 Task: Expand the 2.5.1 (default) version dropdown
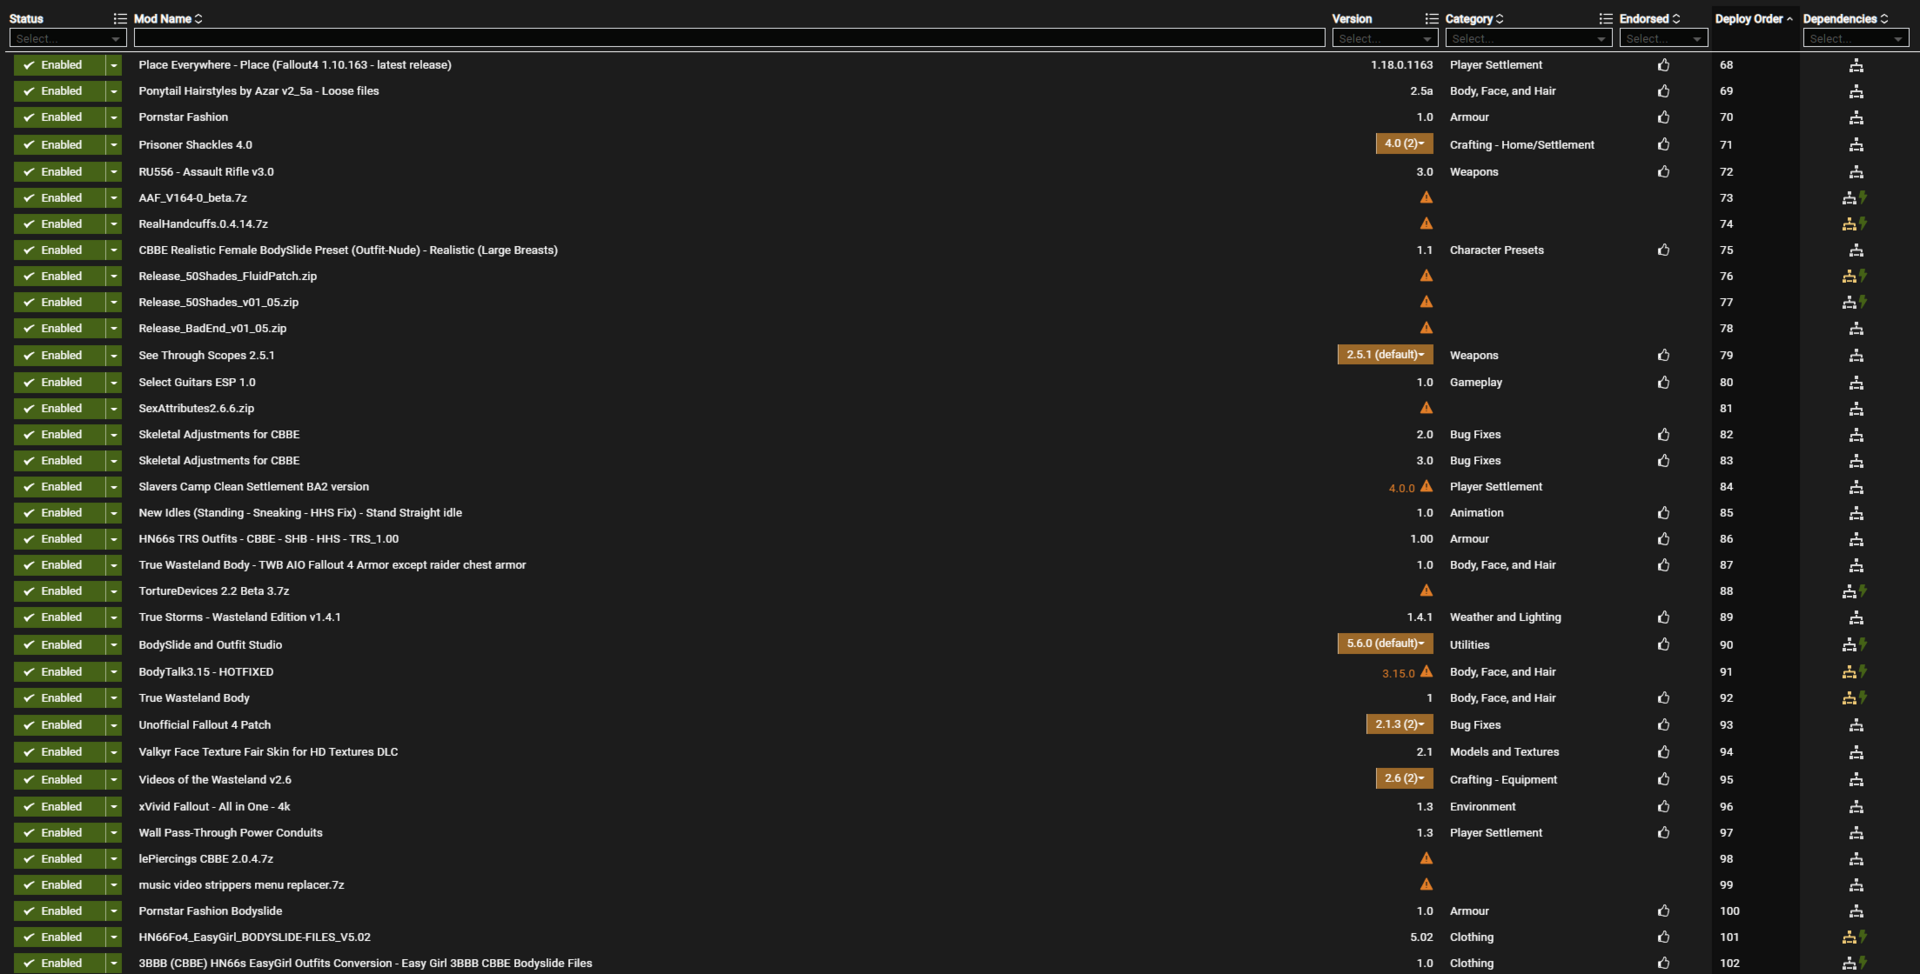pyautogui.click(x=1385, y=355)
